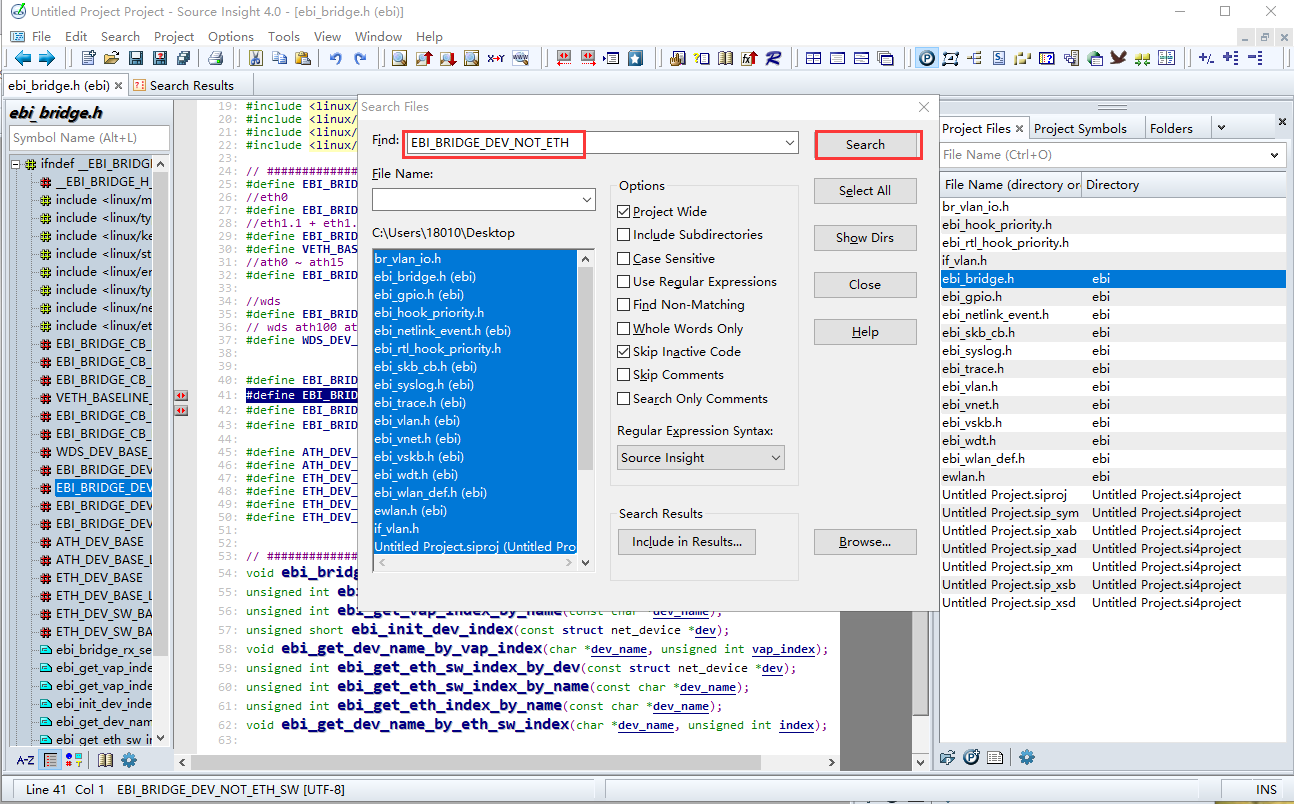Image resolution: width=1294 pixels, height=804 pixels.
Task: Open the project panel tab overflow arrow
Action: [x=1219, y=128]
